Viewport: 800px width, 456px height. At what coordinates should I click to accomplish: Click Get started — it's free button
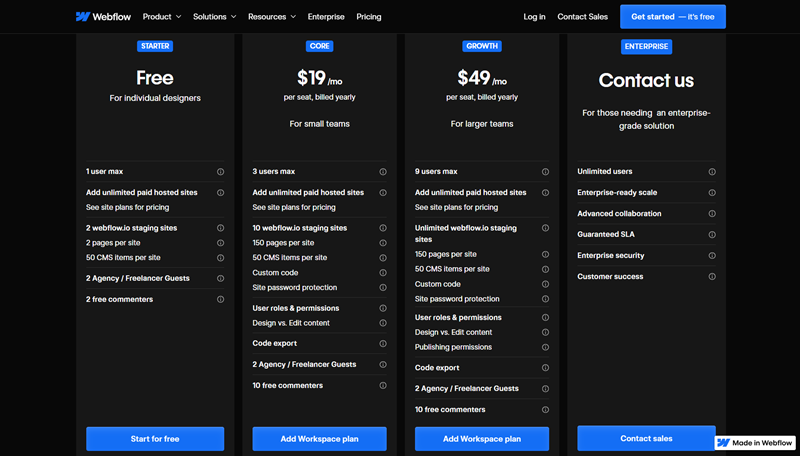(672, 17)
